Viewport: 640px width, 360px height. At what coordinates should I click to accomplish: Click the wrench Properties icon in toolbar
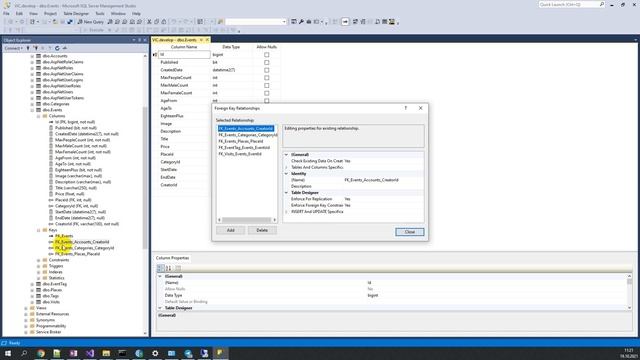(x=301, y=22)
